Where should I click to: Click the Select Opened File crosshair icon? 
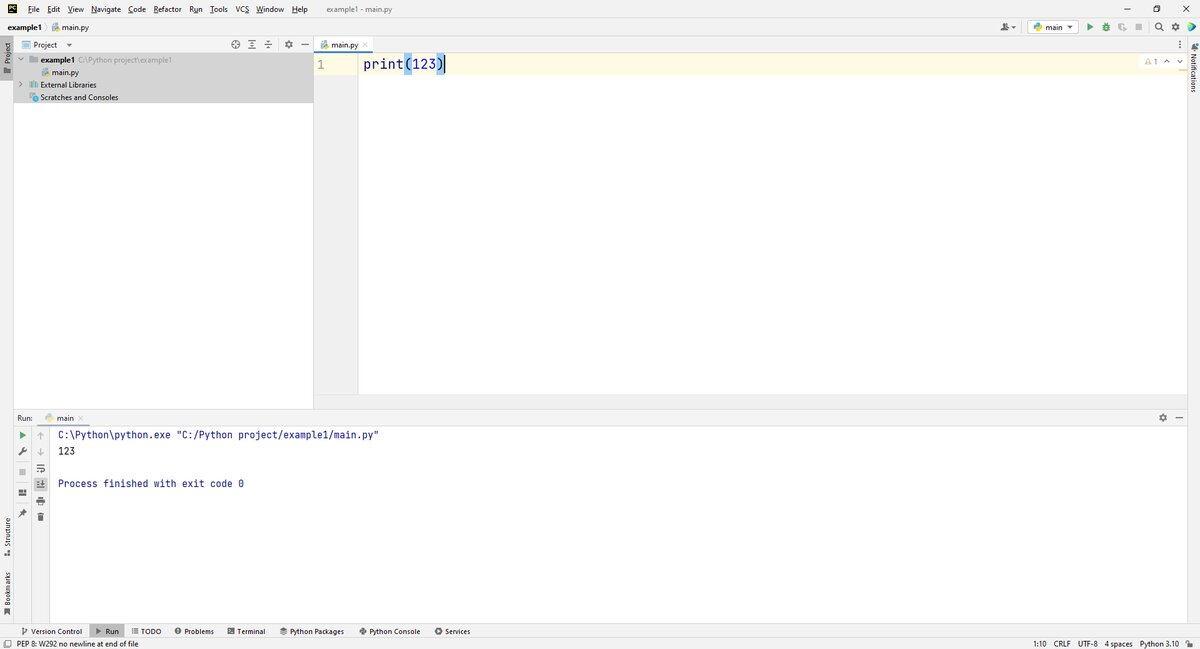[x=236, y=45]
